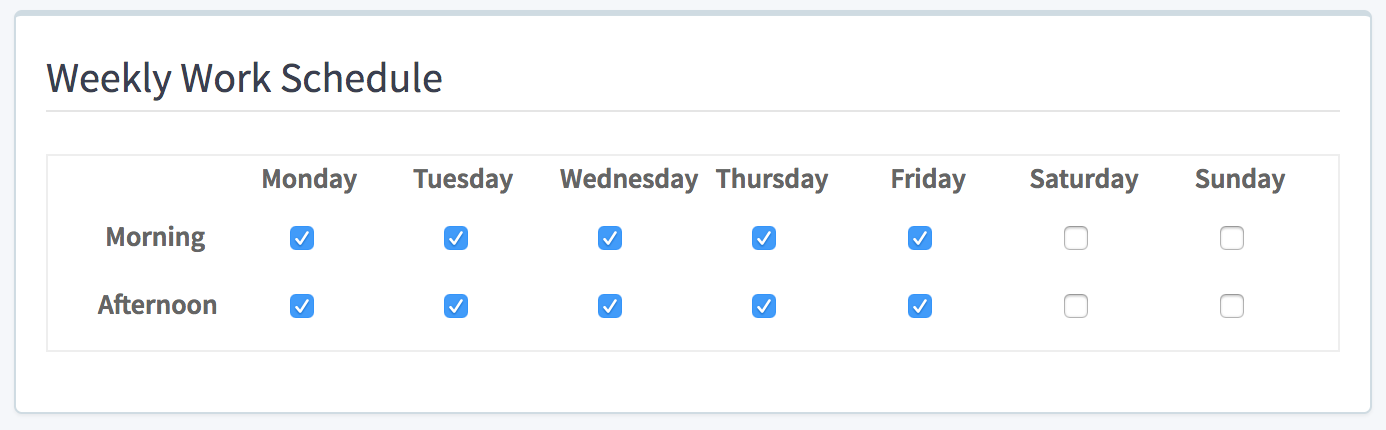Click the Weekly Work Schedule heading

(x=244, y=78)
